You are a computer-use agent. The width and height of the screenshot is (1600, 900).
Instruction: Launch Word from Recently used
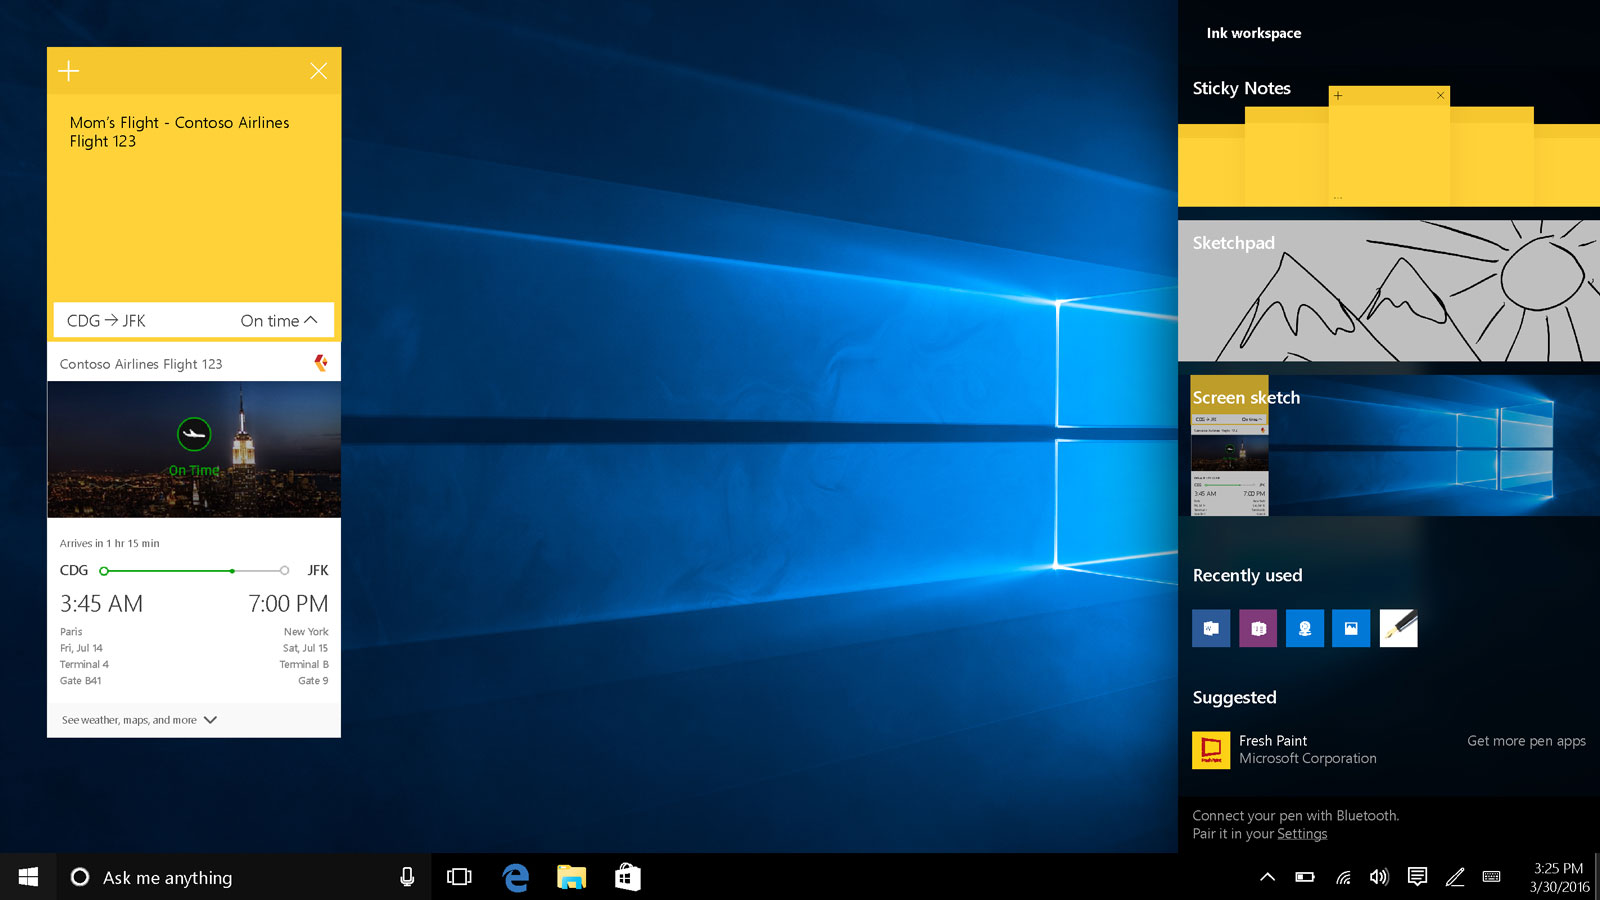[x=1211, y=628]
